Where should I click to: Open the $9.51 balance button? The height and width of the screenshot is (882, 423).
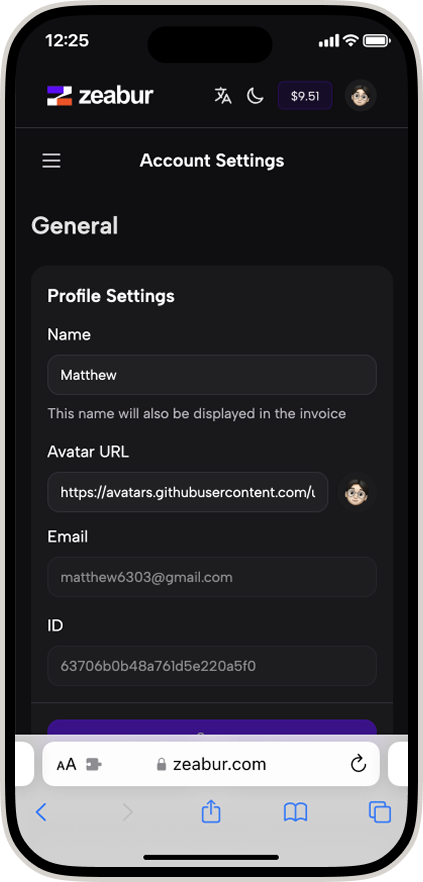tap(305, 96)
